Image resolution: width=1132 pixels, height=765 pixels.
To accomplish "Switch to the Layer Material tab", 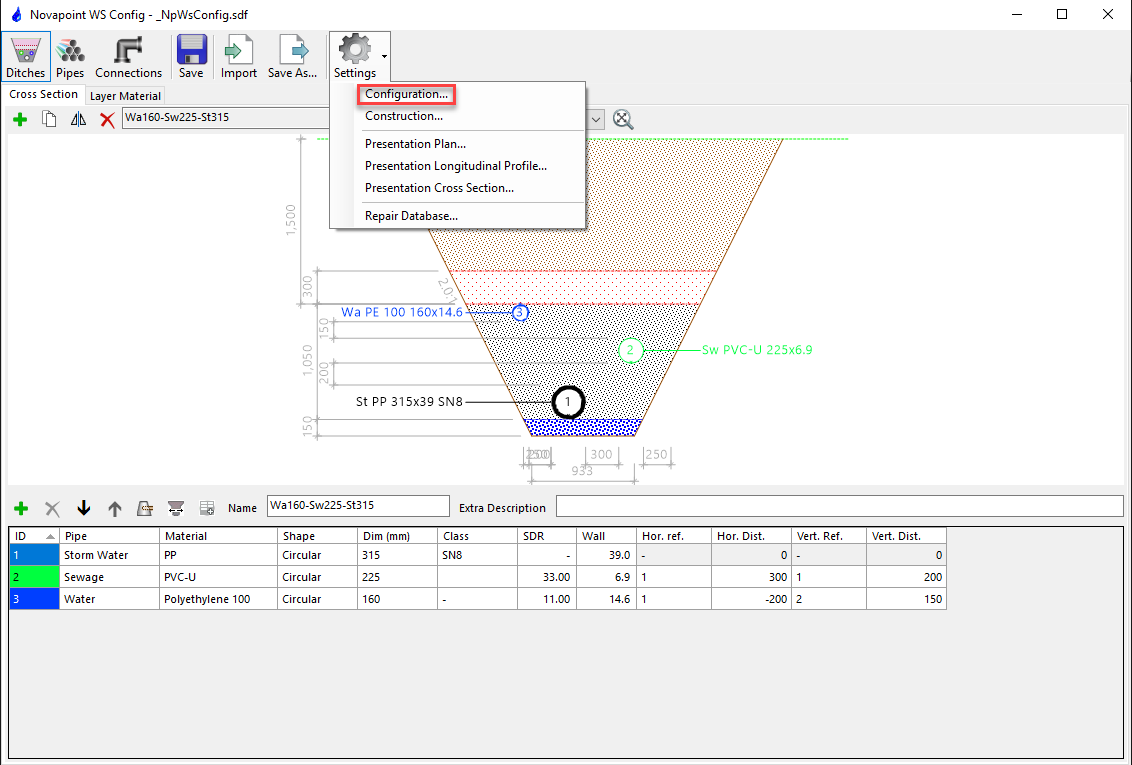I will [x=125, y=96].
